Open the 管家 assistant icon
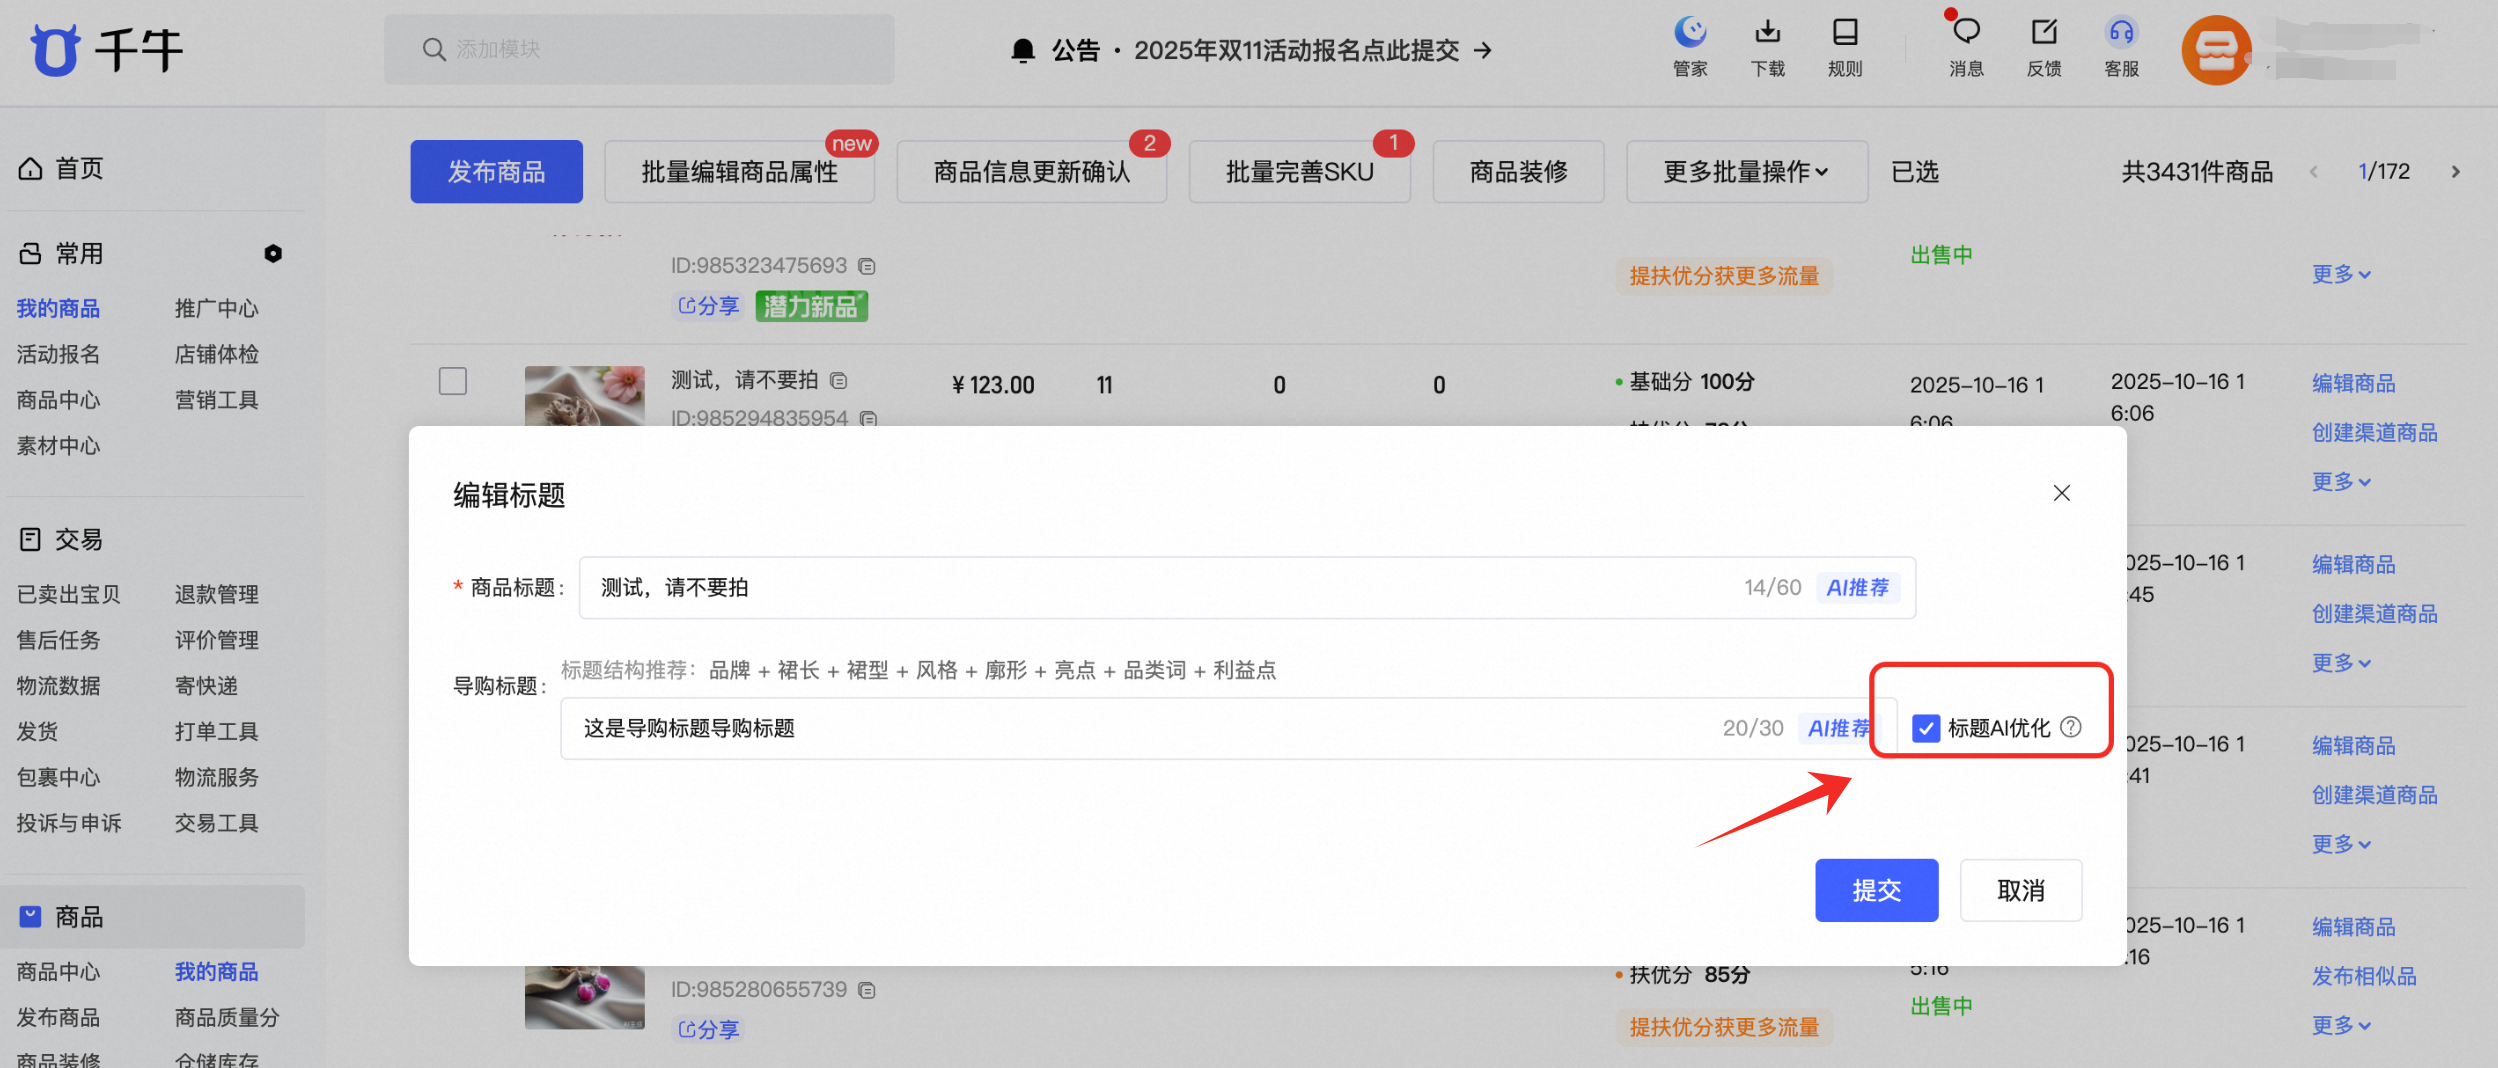The width and height of the screenshot is (2498, 1068). (x=1690, y=47)
